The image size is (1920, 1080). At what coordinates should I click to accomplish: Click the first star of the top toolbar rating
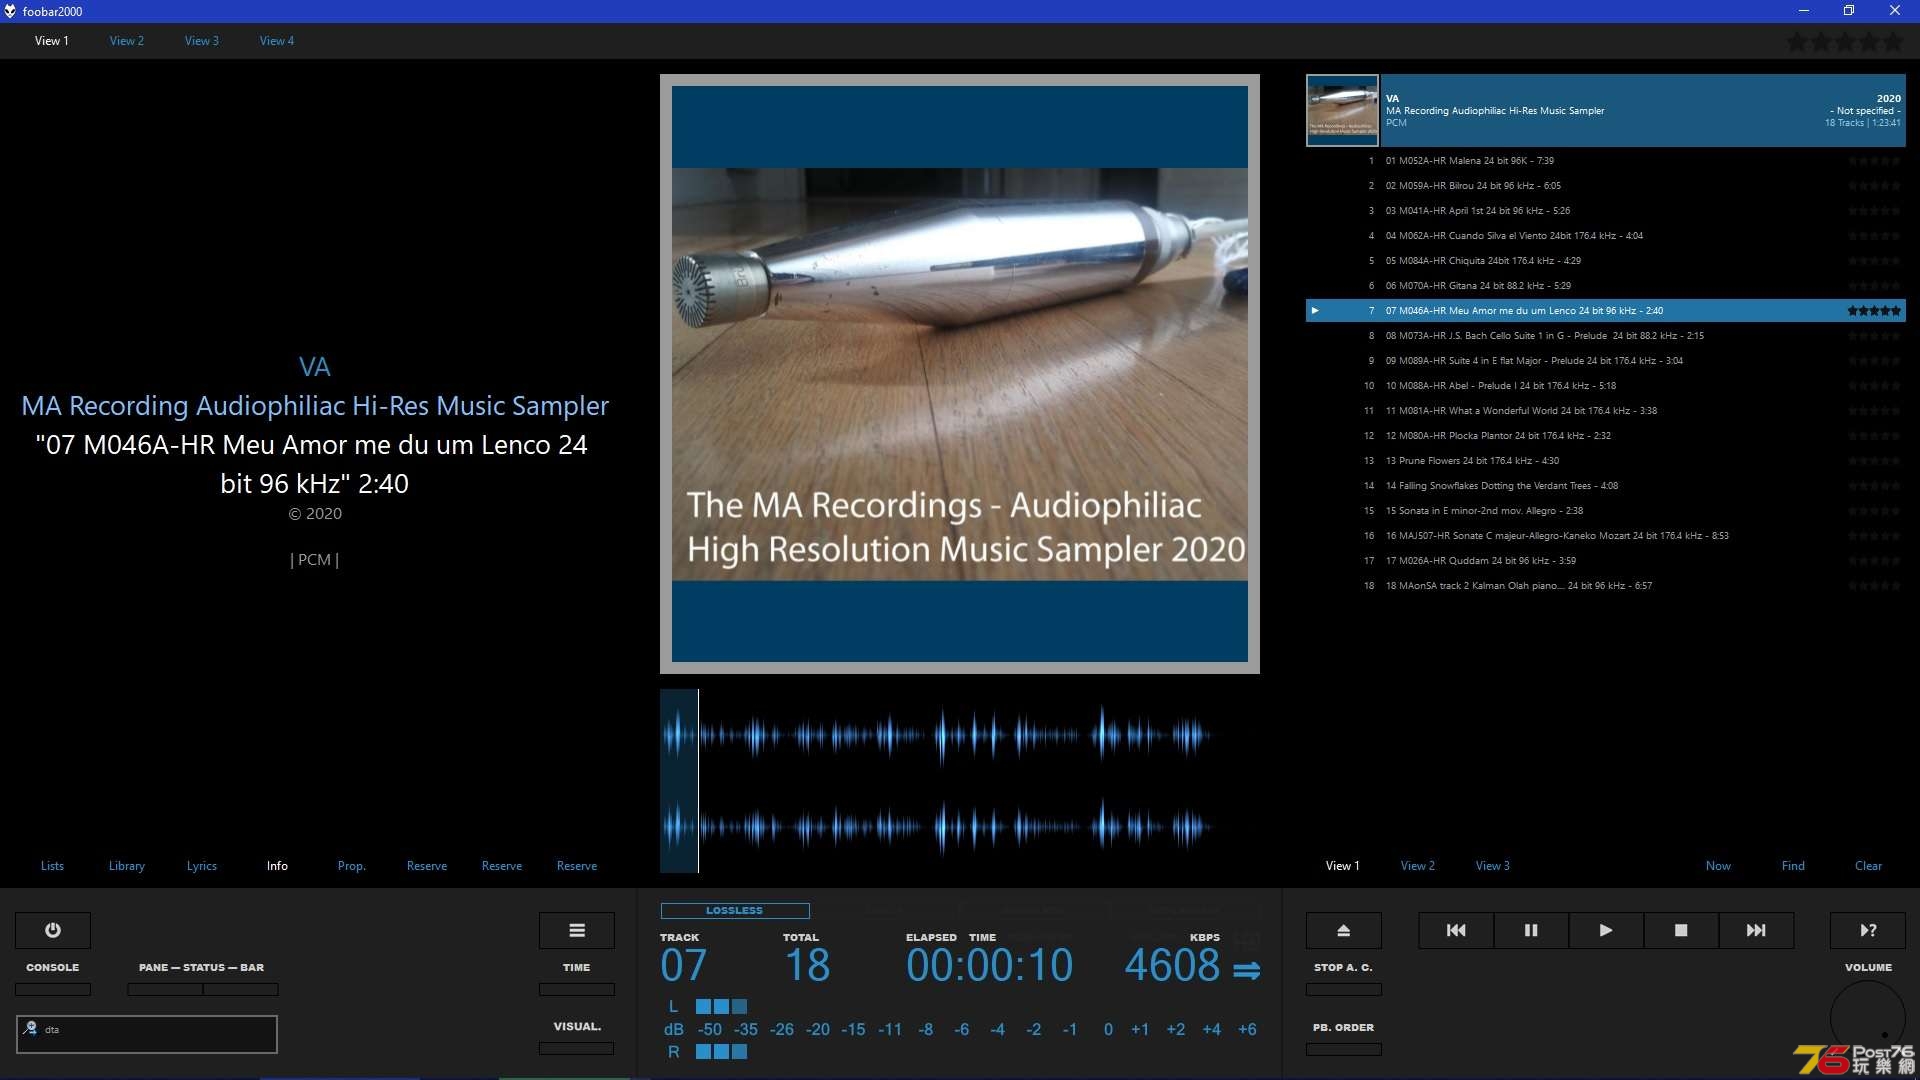[x=1797, y=42]
